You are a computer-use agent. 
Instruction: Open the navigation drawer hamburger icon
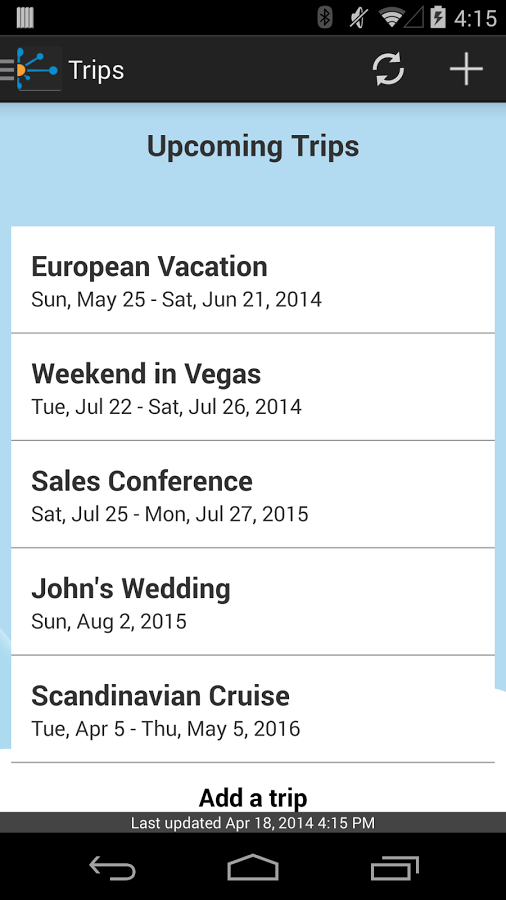(x=7, y=69)
